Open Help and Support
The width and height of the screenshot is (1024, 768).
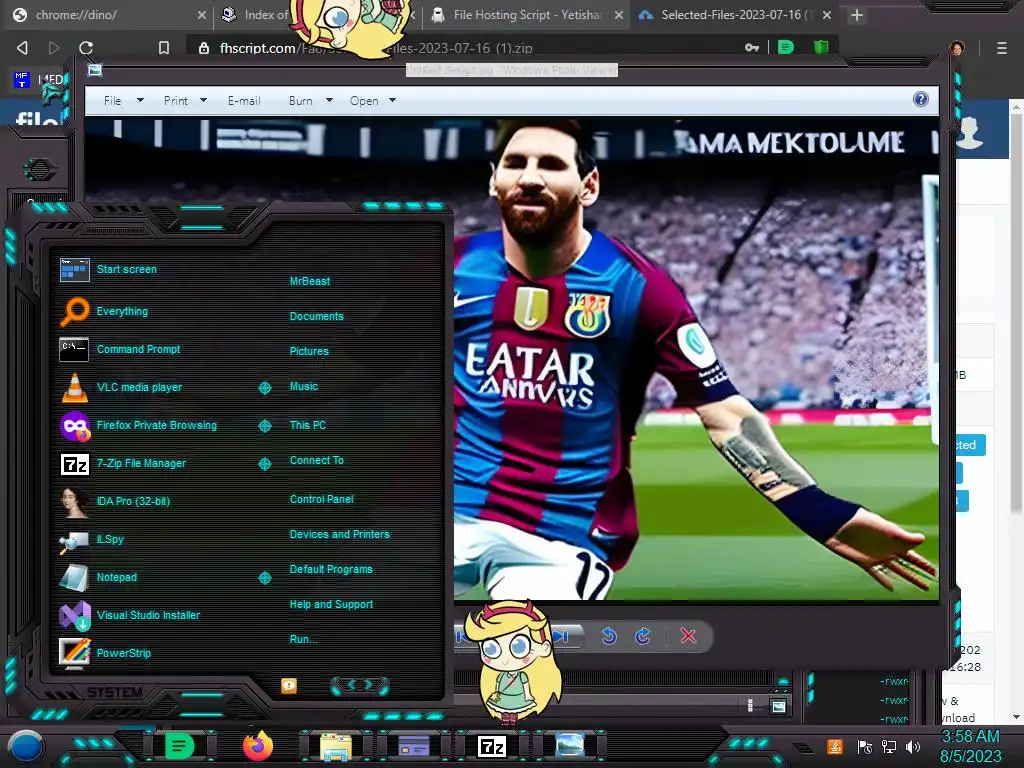(331, 604)
